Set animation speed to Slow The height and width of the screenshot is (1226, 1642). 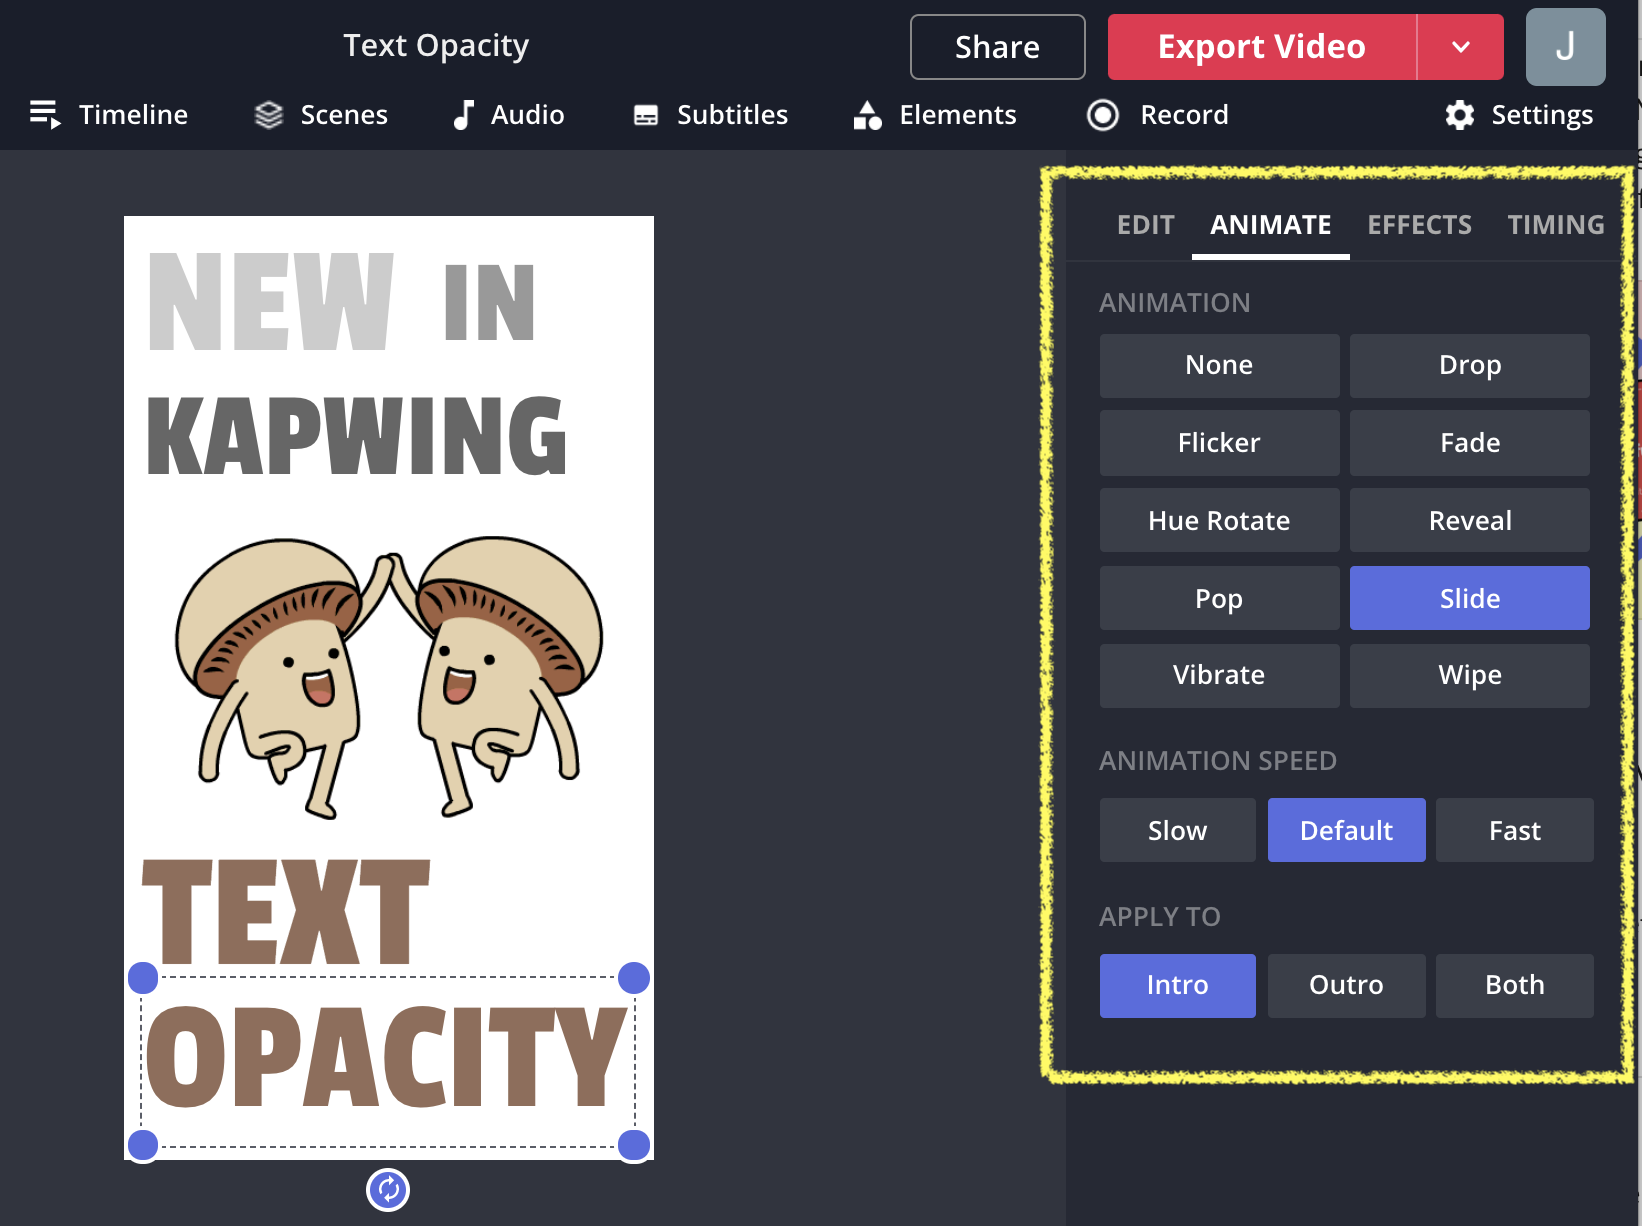click(x=1177, y=830)
